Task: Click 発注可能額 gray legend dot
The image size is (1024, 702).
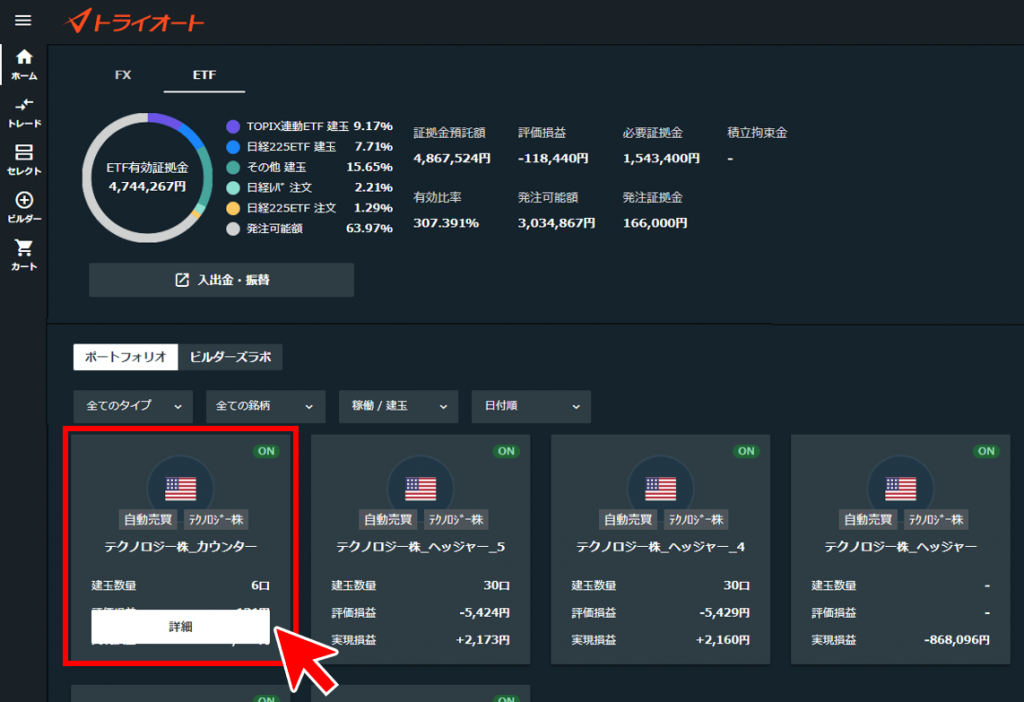Action: (232, 229)
